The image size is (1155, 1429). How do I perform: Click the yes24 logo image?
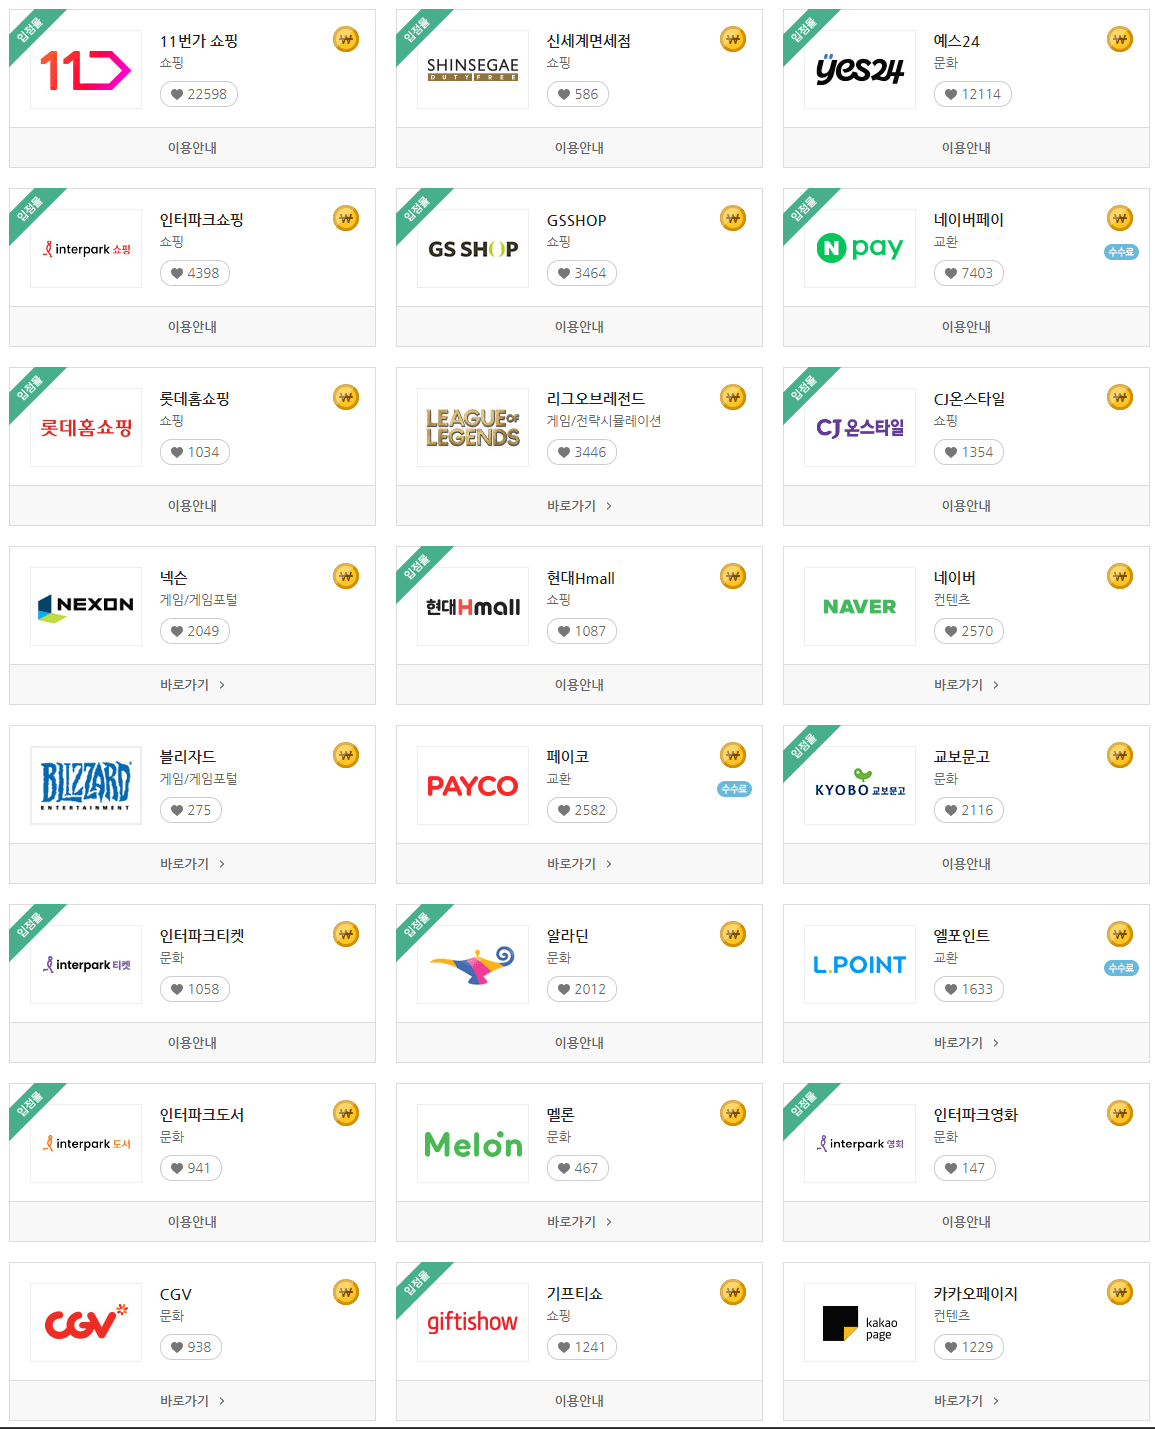pos(860,70)
